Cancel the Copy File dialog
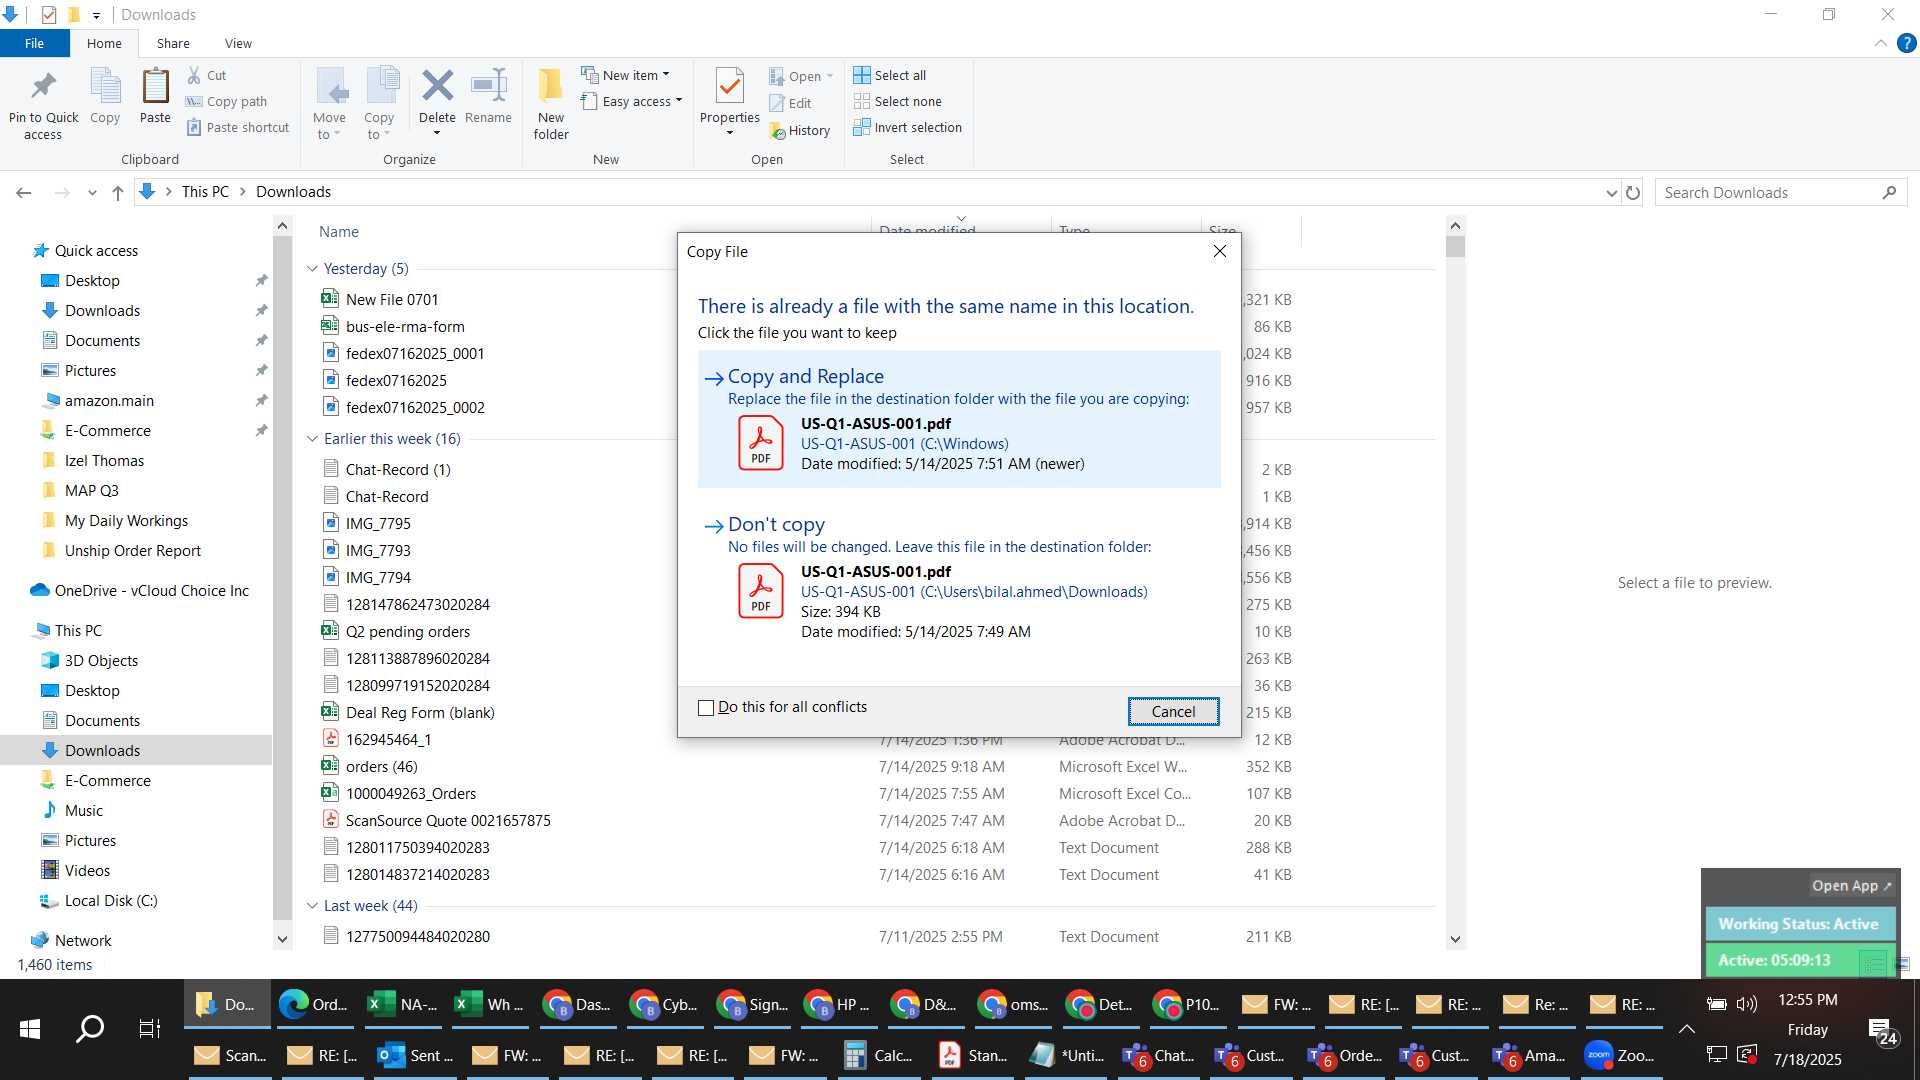Screen dimensions: 1920x1080 1173,711
